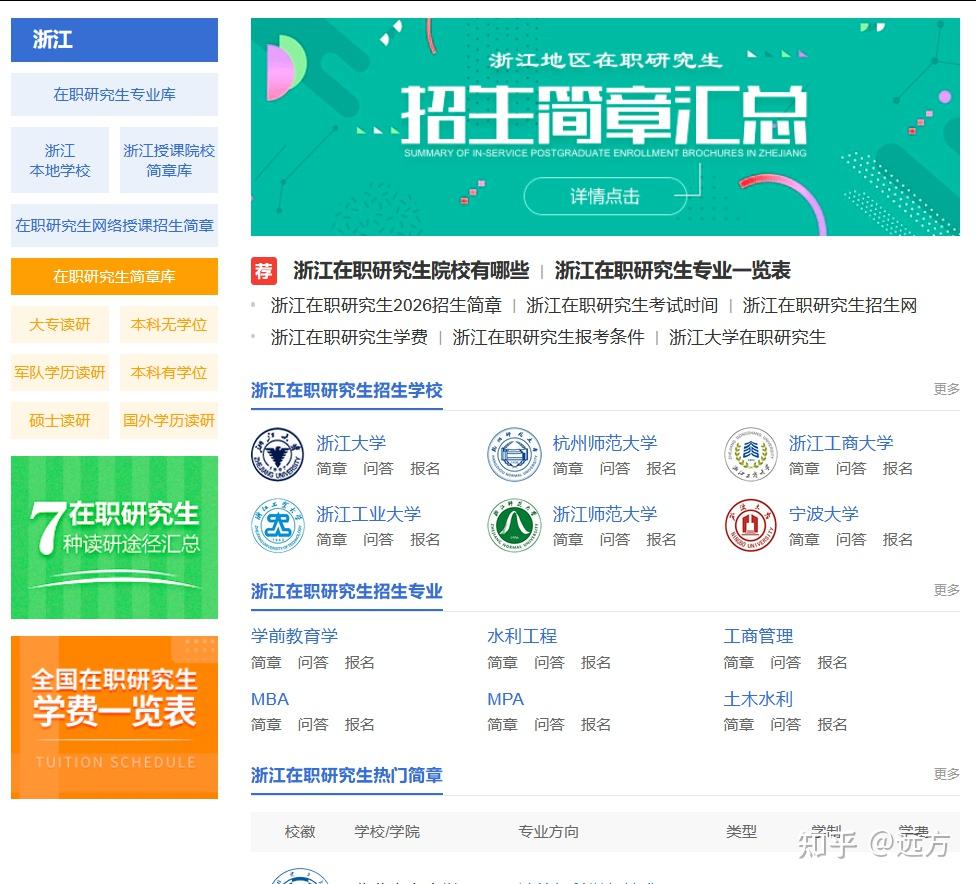Open 水利工程 major link
The image size is (976, 884).
522,636
